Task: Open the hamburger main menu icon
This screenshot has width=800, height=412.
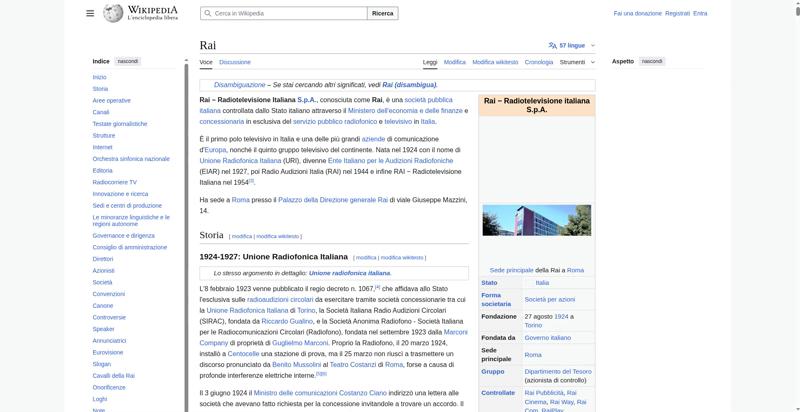Action: pyautogui.click(x=90, y=13)
